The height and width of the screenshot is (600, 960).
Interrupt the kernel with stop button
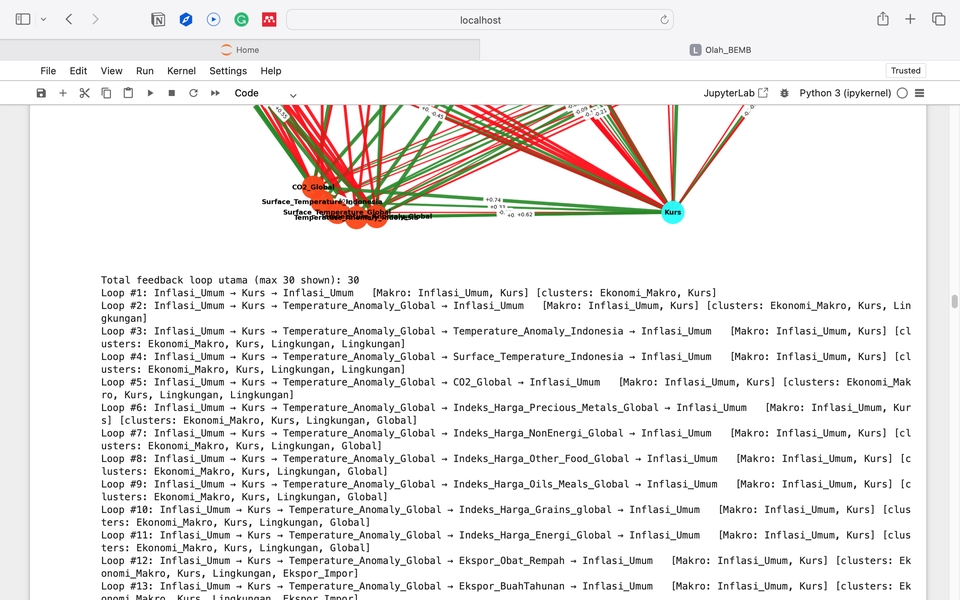click(172, 93)
